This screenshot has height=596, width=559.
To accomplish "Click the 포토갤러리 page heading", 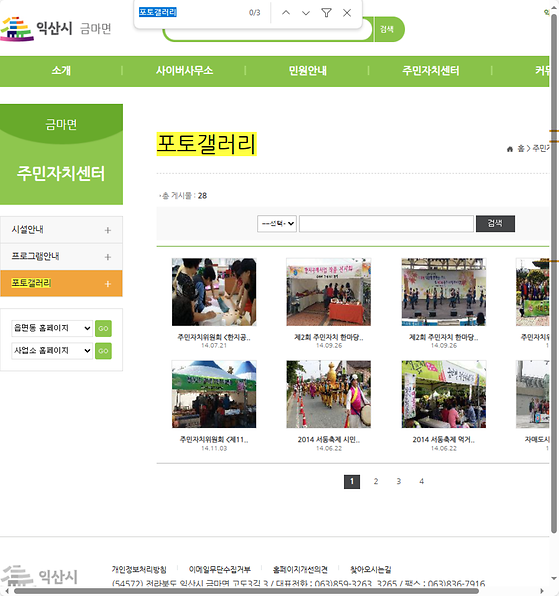I will coord(206,144).
